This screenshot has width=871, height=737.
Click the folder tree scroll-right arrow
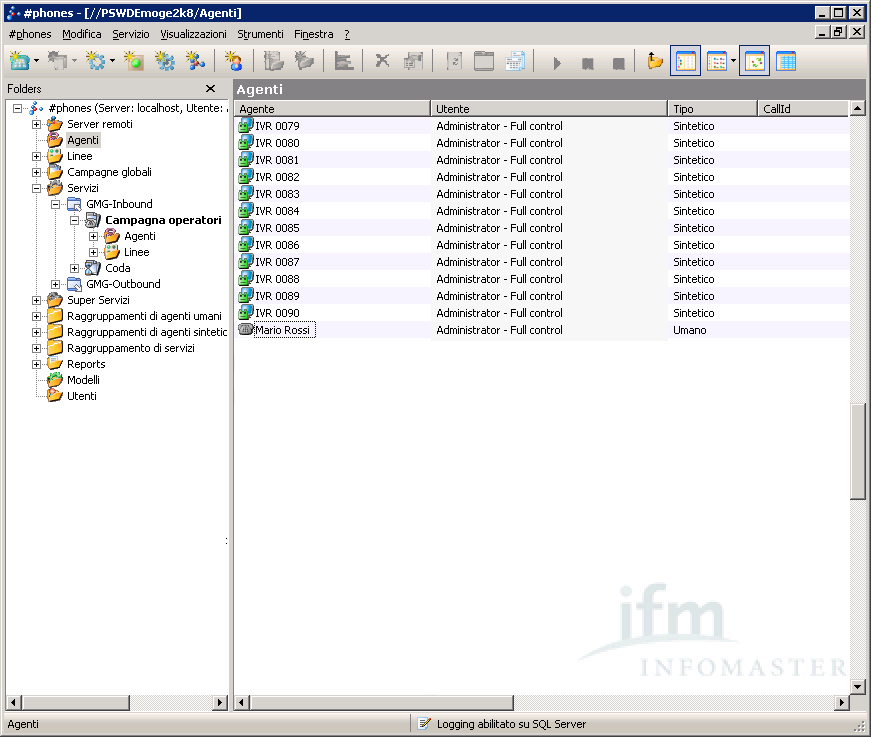click(221, 703)
